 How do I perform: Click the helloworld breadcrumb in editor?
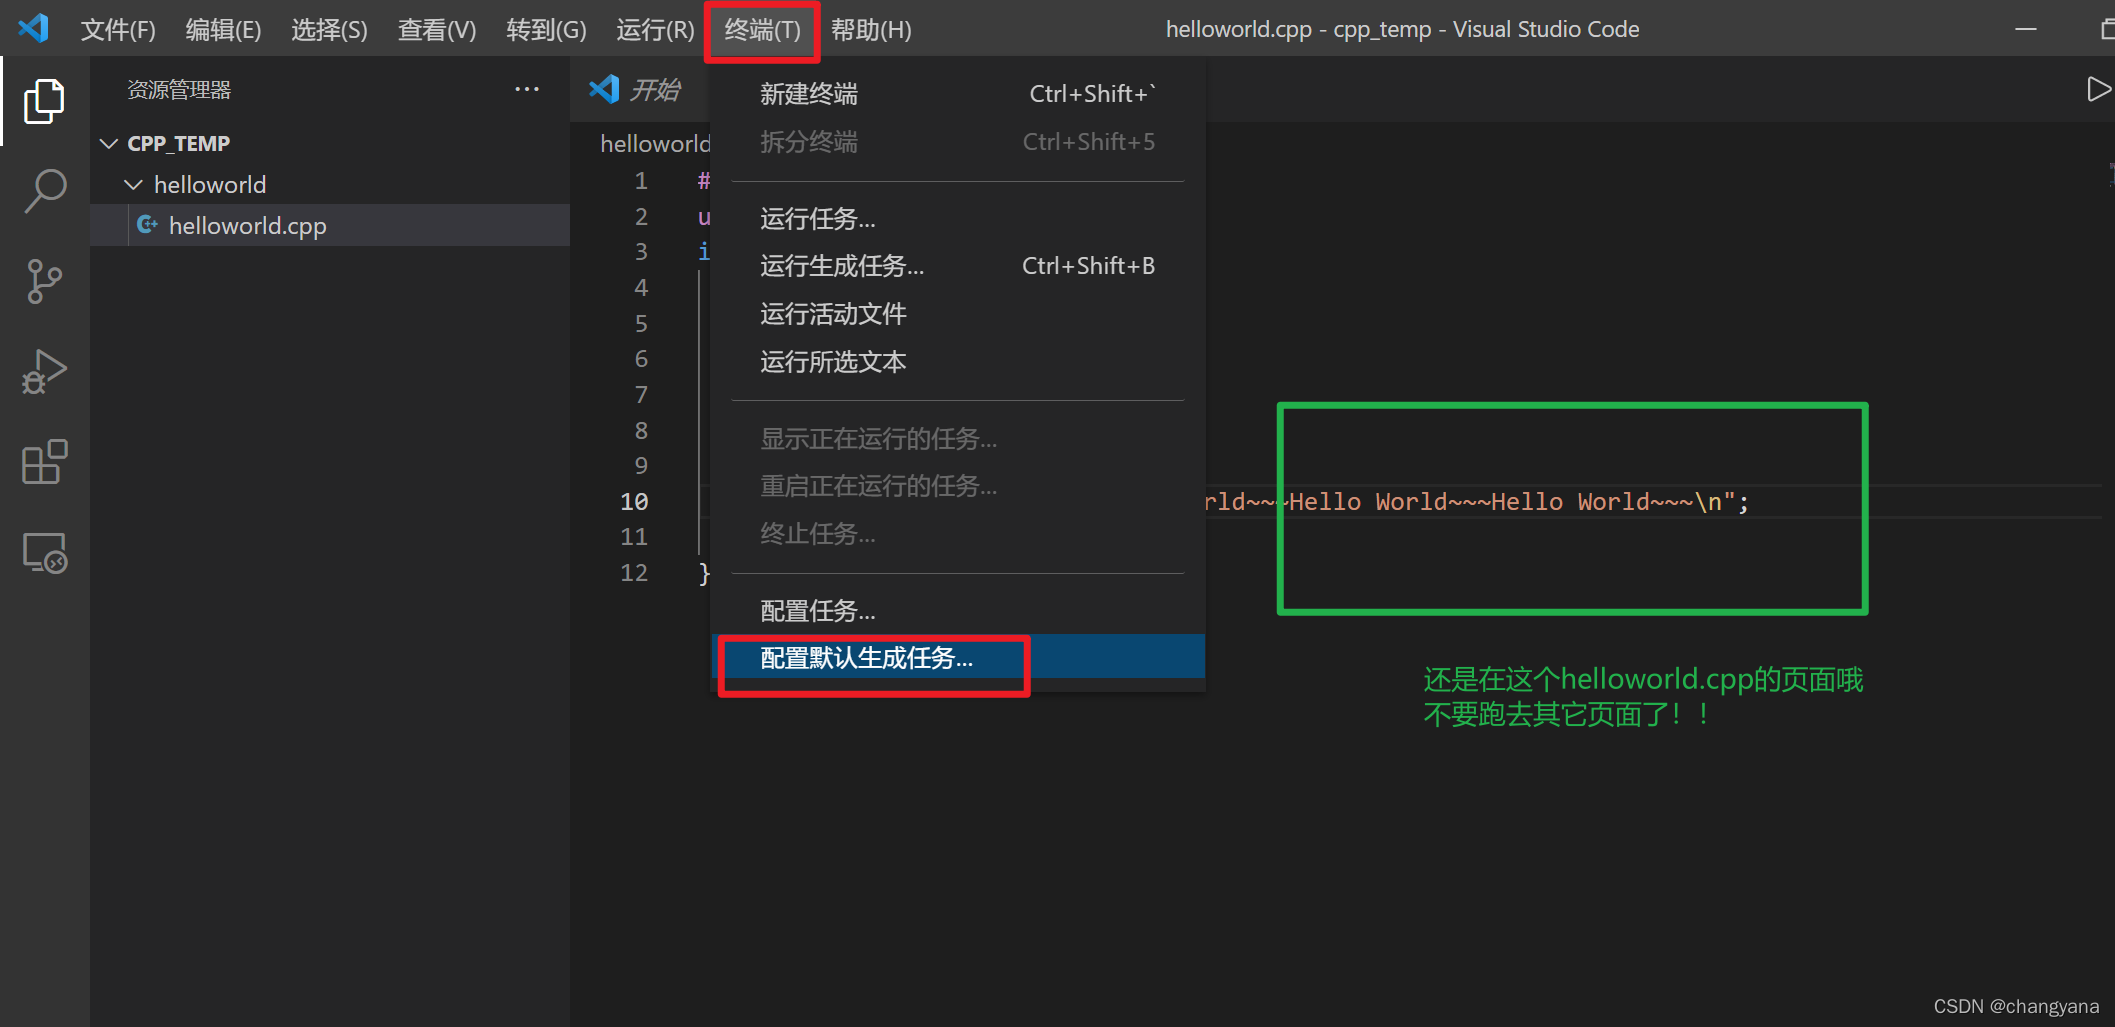[655, 144]
